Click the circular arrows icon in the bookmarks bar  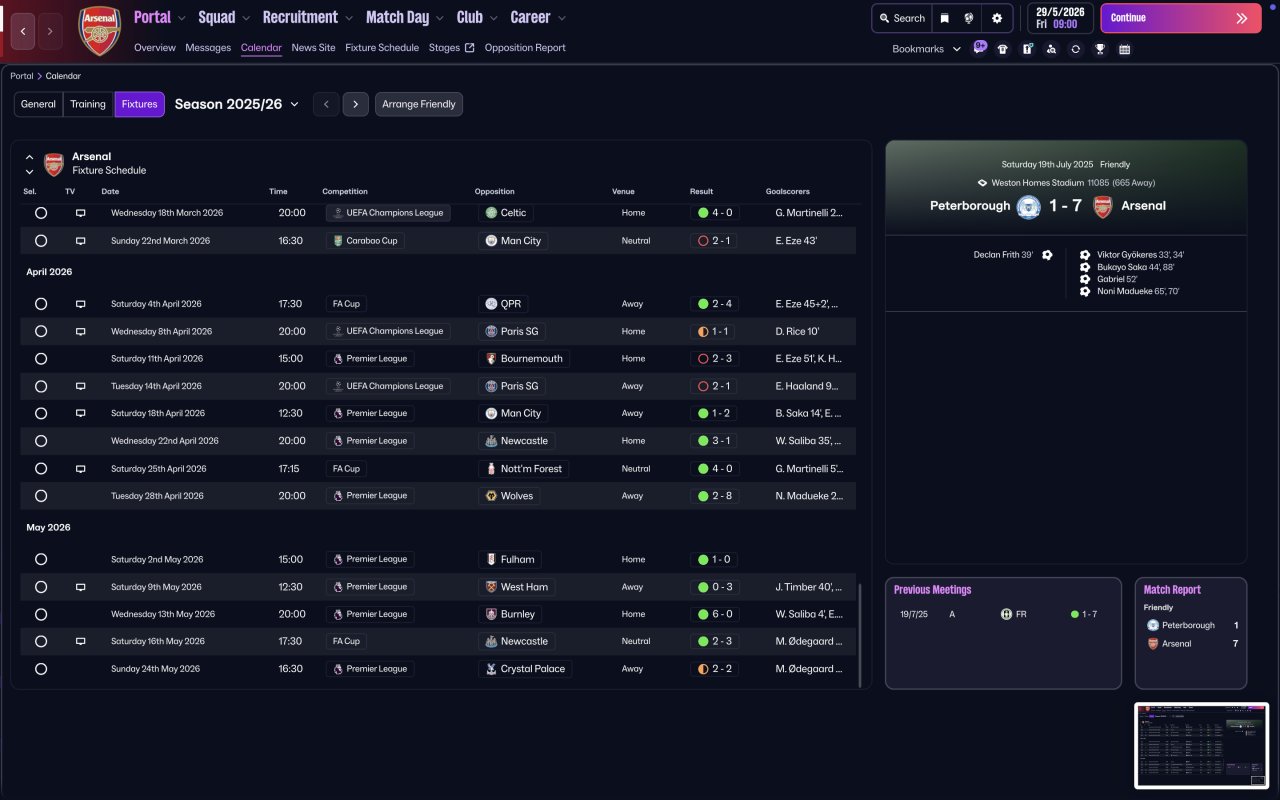(1075, 49)
